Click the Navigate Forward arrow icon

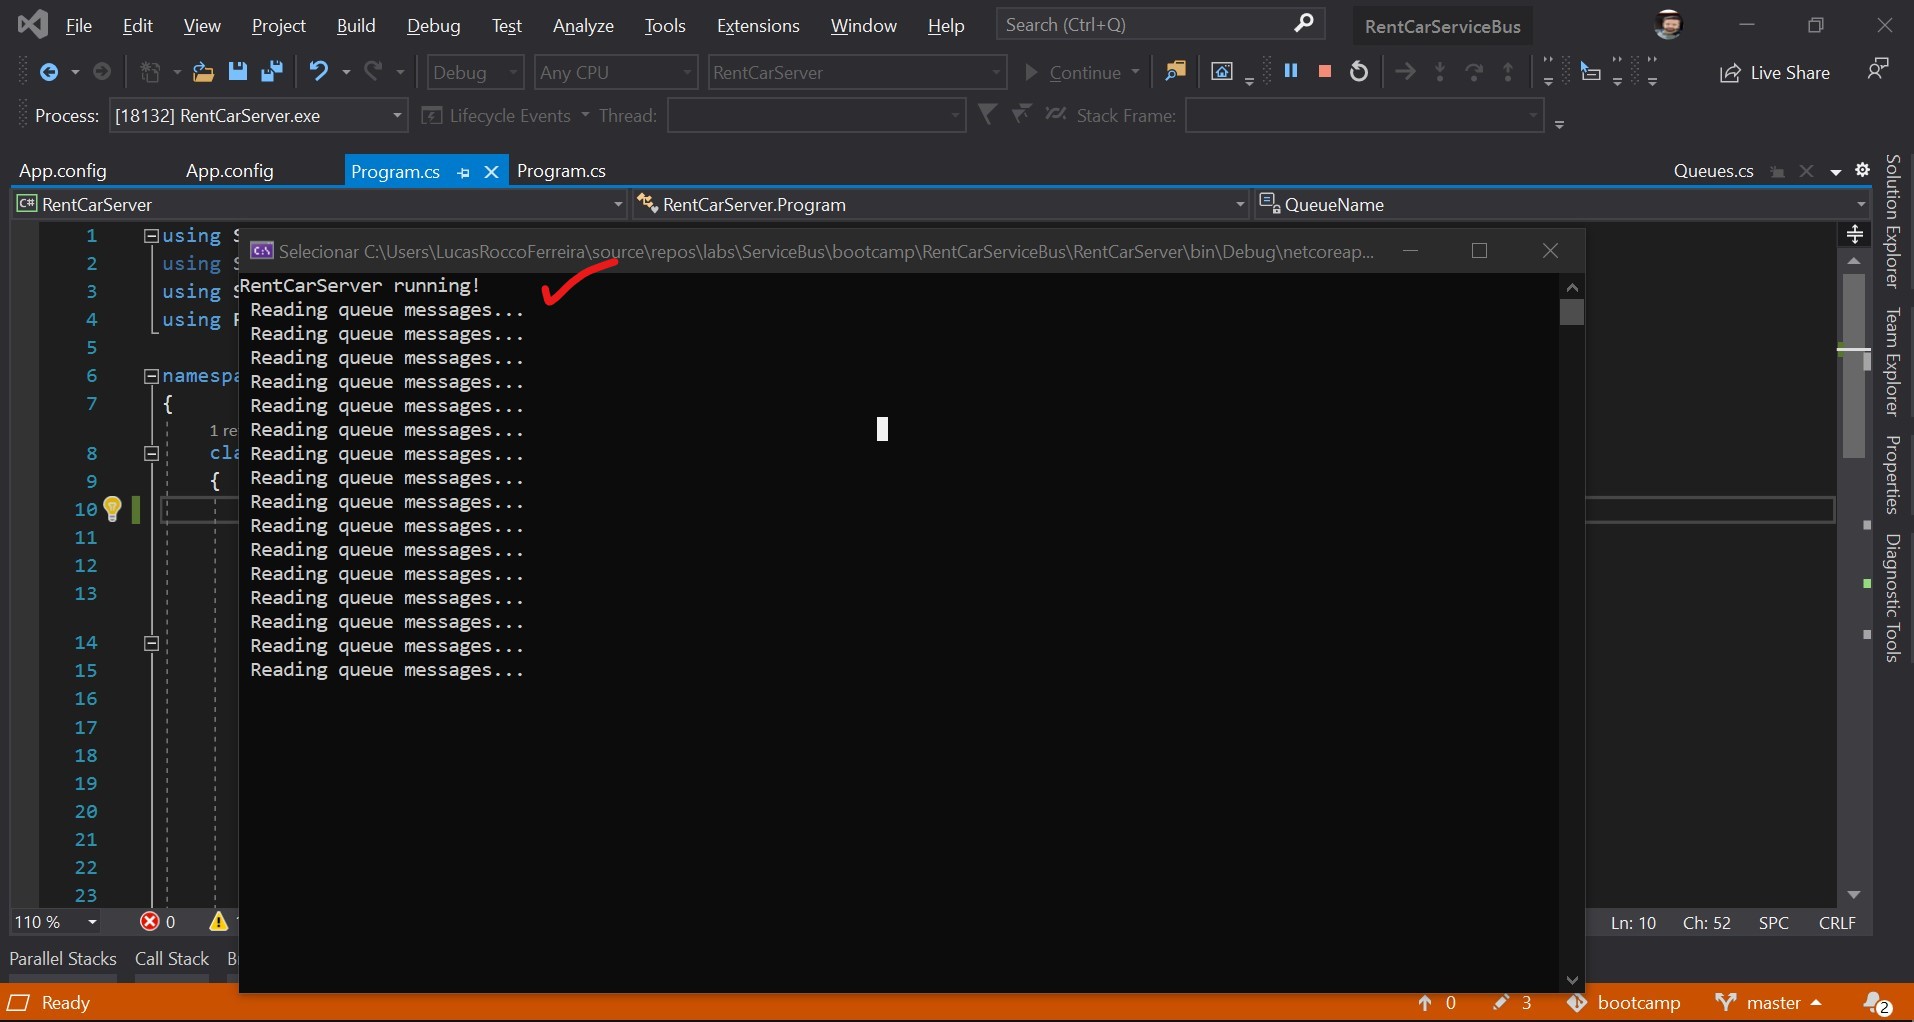click(x=102, y=72)
